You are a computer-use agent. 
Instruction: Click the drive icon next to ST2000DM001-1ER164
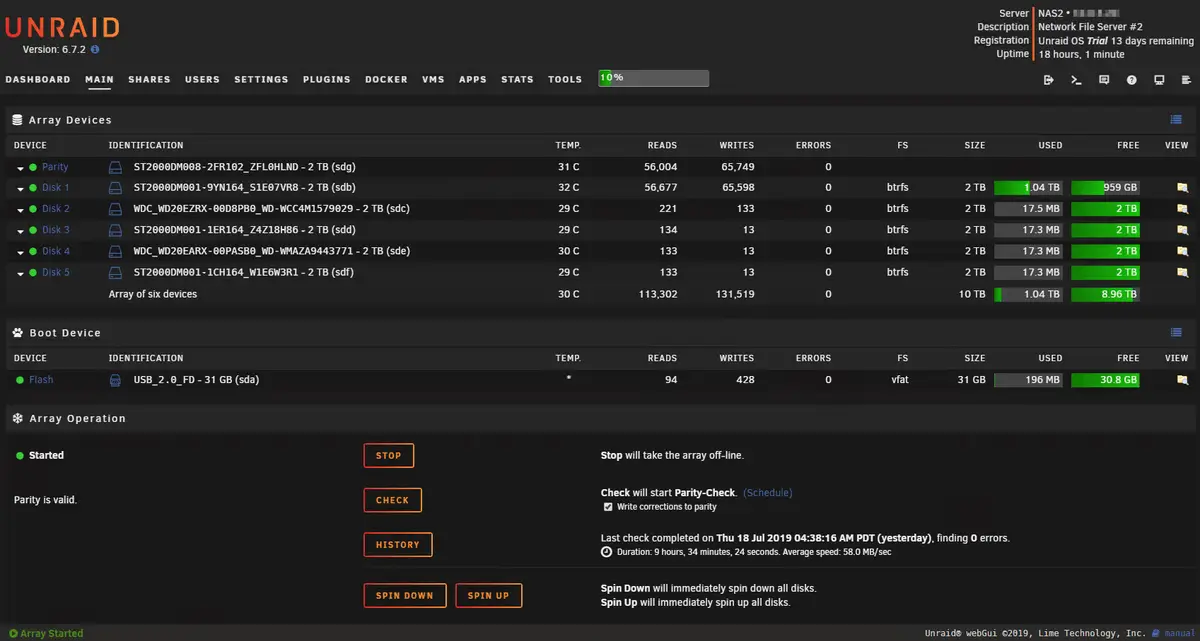115,230
